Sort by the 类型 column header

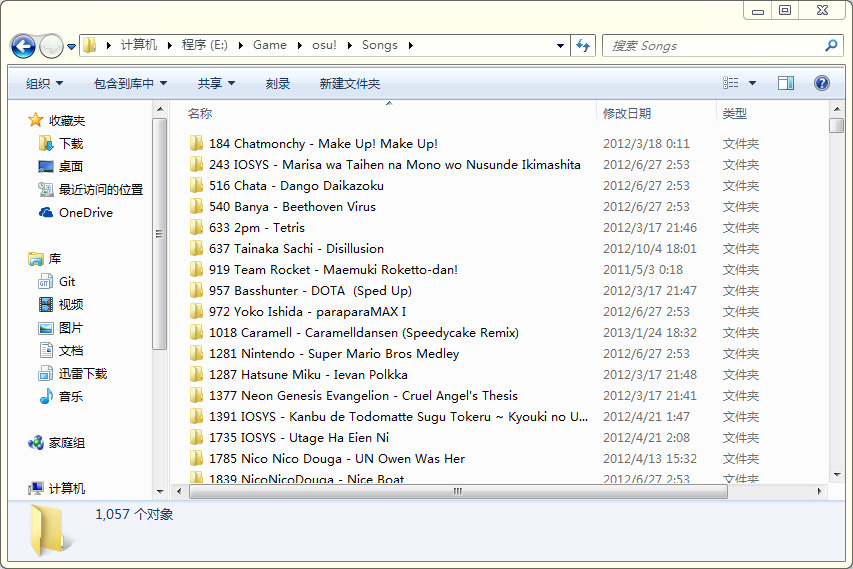(x=734, y=114)
